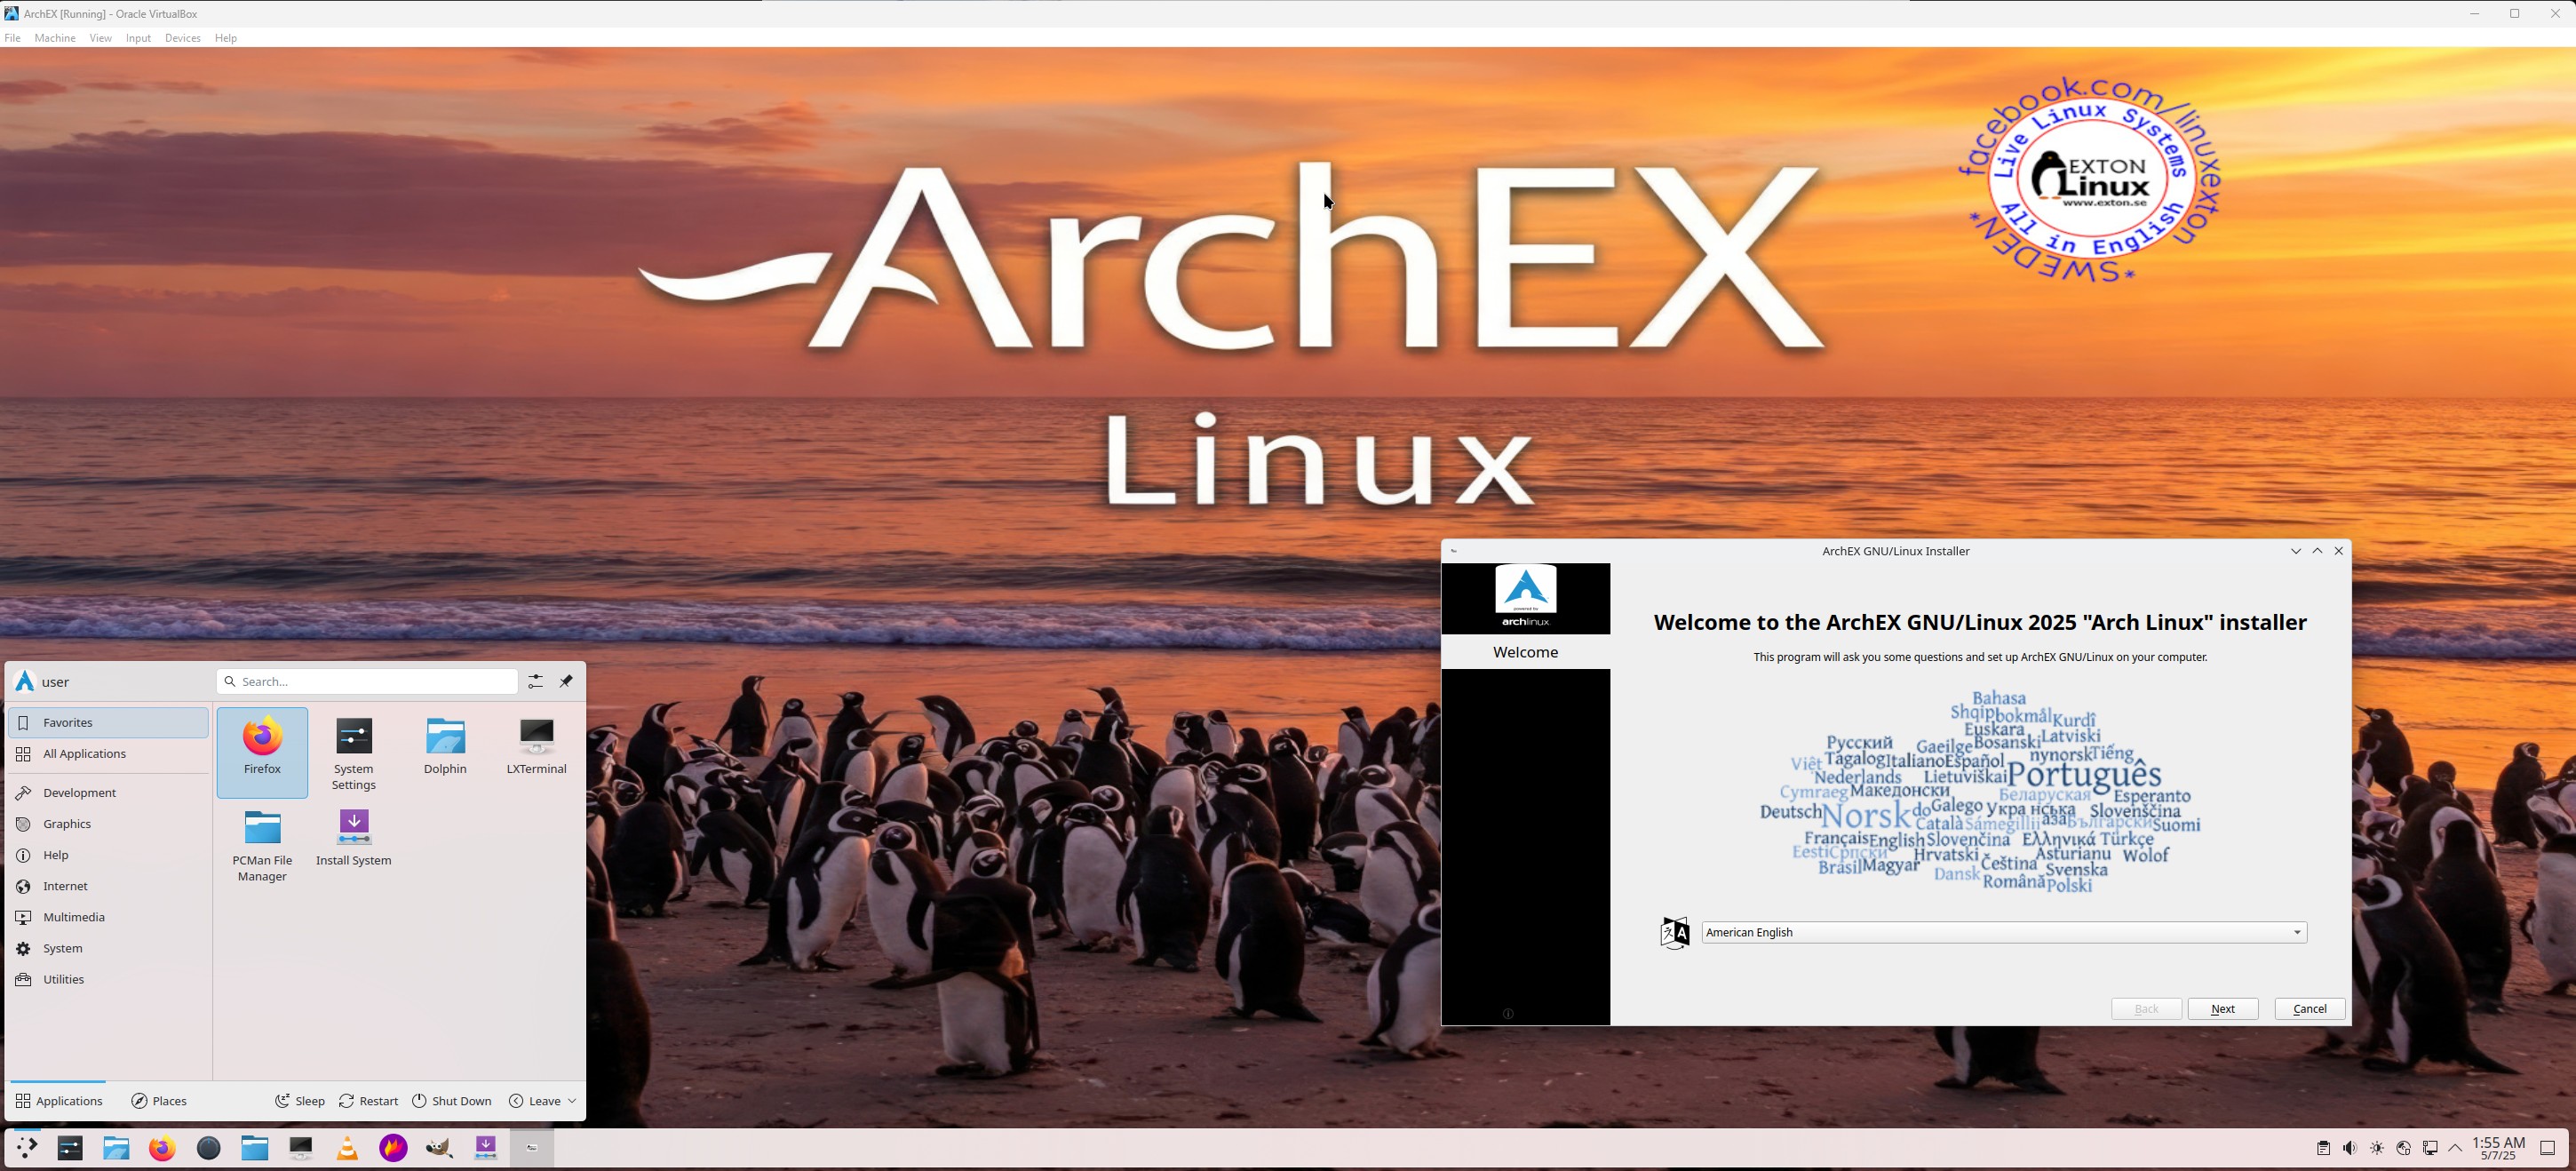Screen dimensions: 2576x1171
Task: Open System Settings in the Favorites grid
Action: [354, 752]
